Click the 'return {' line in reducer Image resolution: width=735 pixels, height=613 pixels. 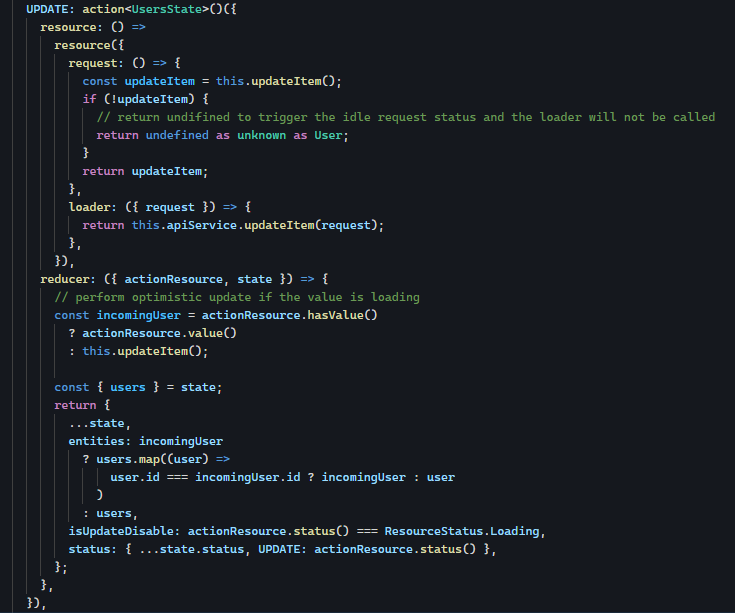[x=82, y=405]
